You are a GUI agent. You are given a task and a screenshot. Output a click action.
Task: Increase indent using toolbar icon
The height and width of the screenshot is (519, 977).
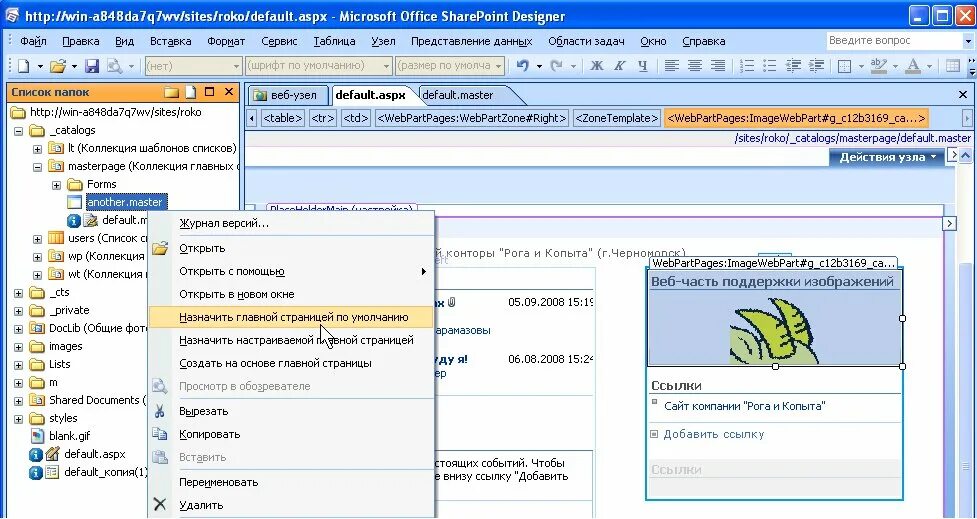pyautogui.click(x=816, y=65)
